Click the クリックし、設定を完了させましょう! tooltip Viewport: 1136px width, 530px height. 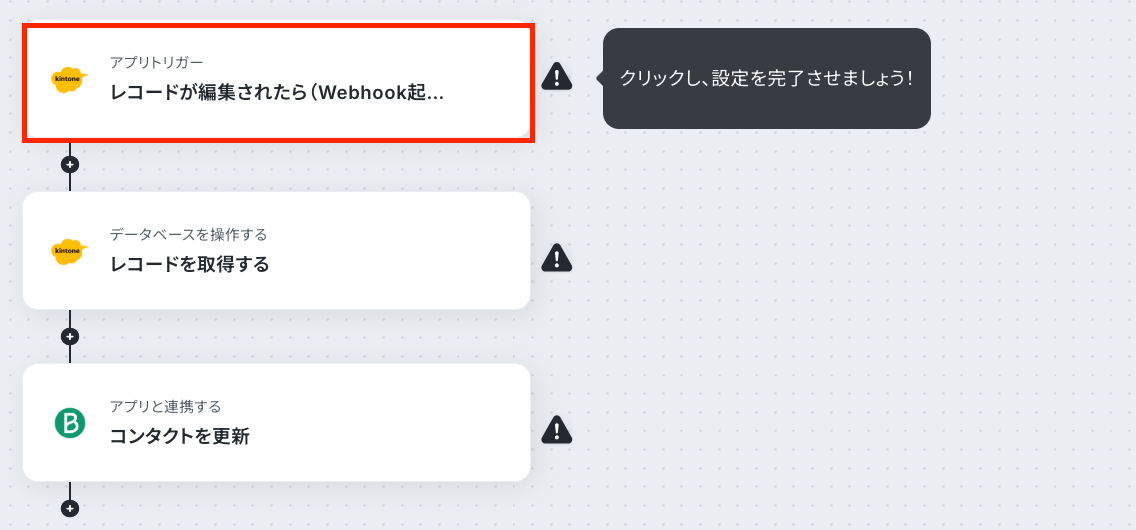tap(767, 78)
